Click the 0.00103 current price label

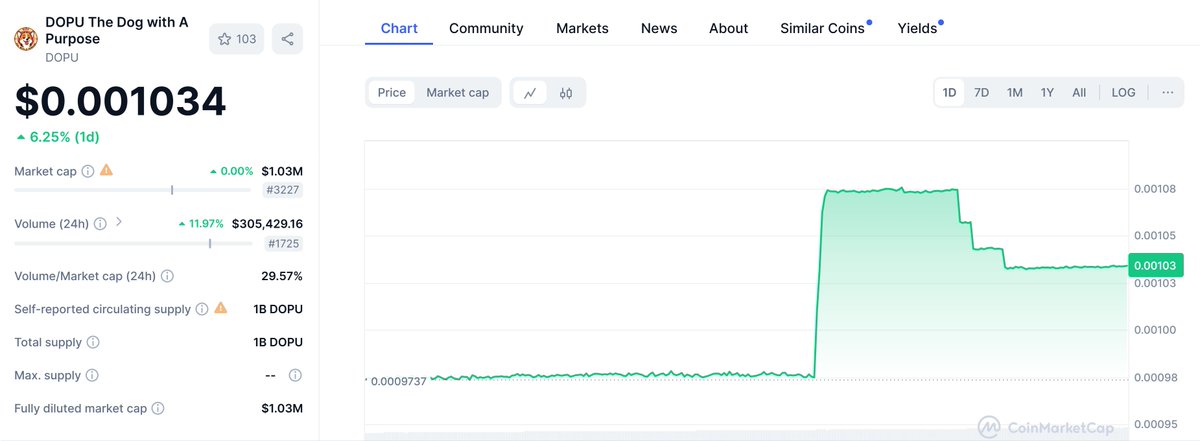[1155, 265]
